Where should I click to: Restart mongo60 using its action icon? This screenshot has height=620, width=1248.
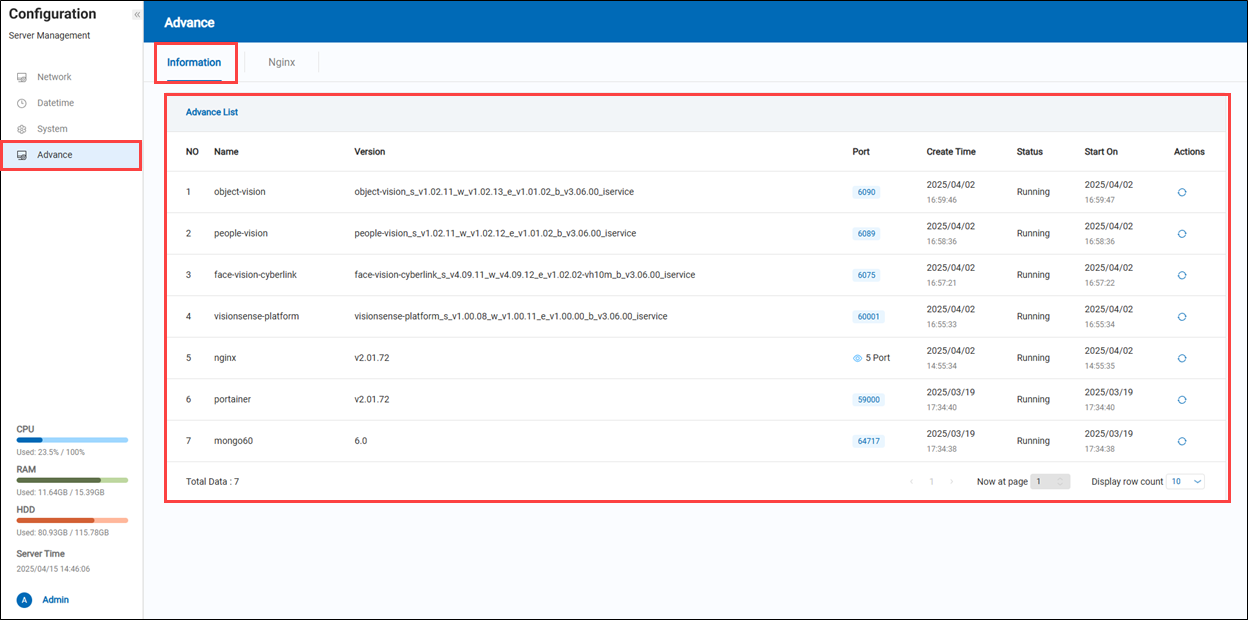(x=1182, y=441)
